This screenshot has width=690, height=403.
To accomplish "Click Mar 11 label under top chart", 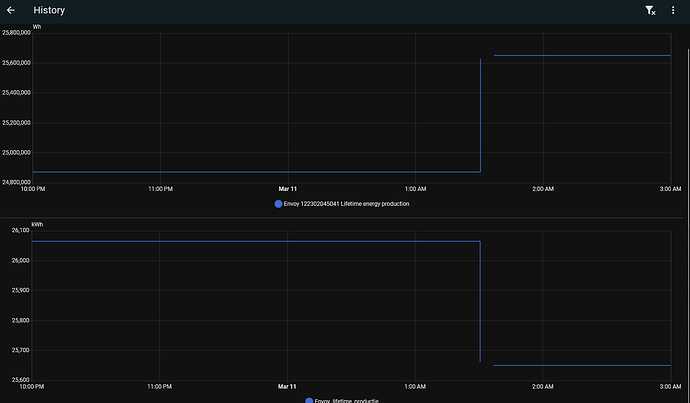I will point(288,189).
